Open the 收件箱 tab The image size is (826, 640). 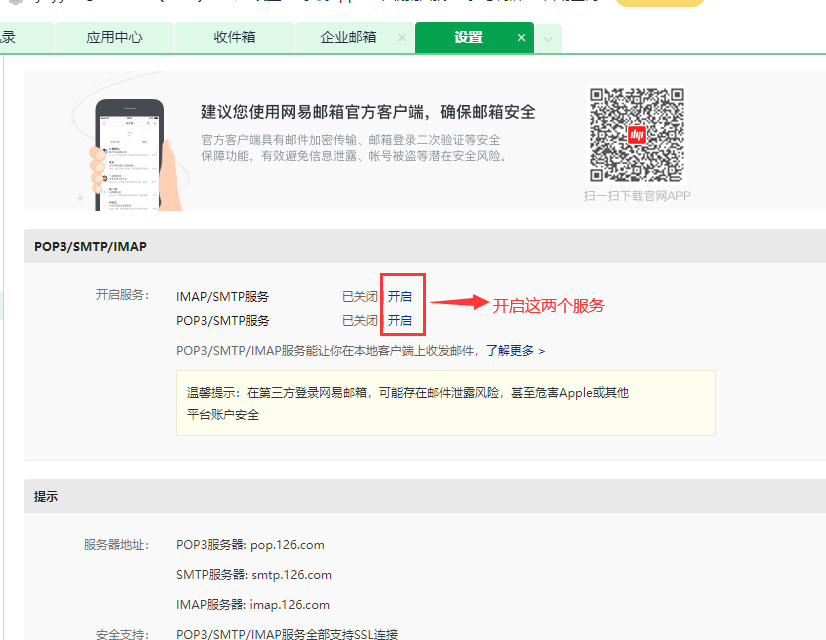234,37
